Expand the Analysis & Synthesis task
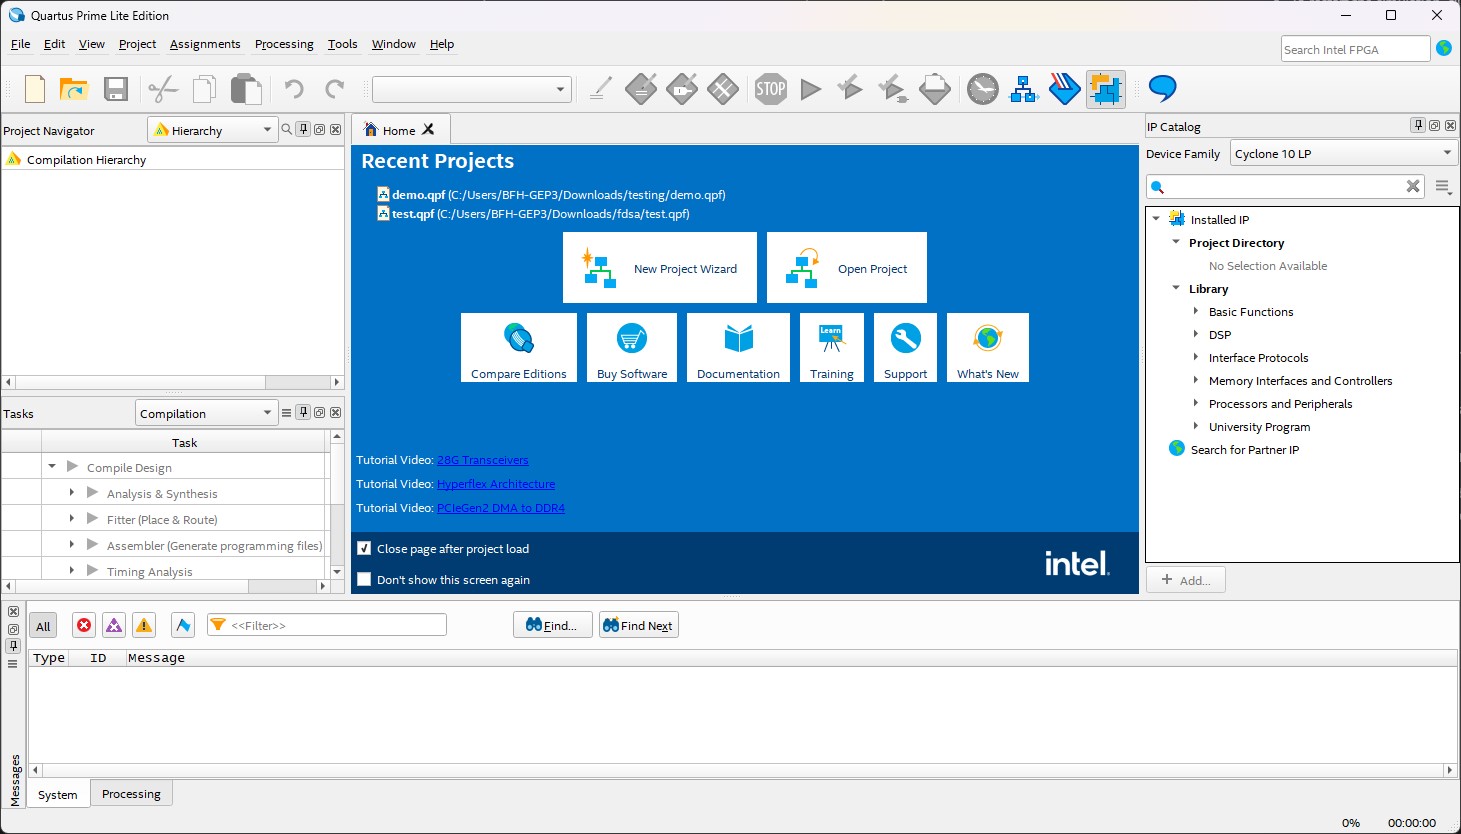This screenshot has height=834, width=1461. pos(71,492)
